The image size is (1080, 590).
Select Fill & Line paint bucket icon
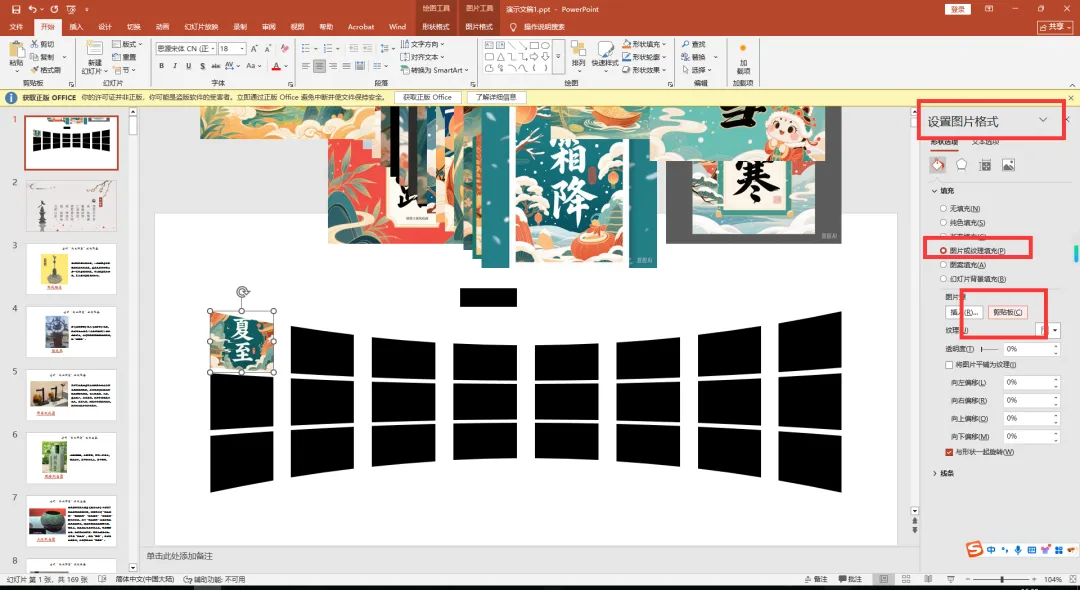937,165
